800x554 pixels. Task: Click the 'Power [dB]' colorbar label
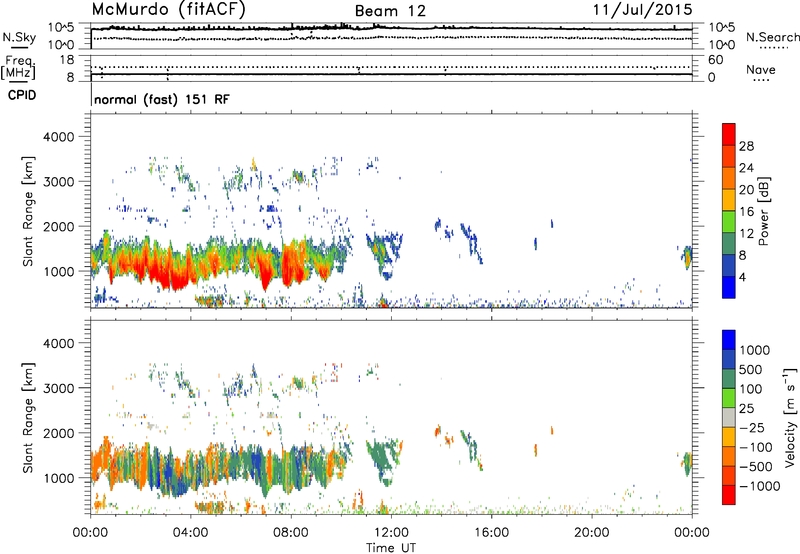[763, 211]
